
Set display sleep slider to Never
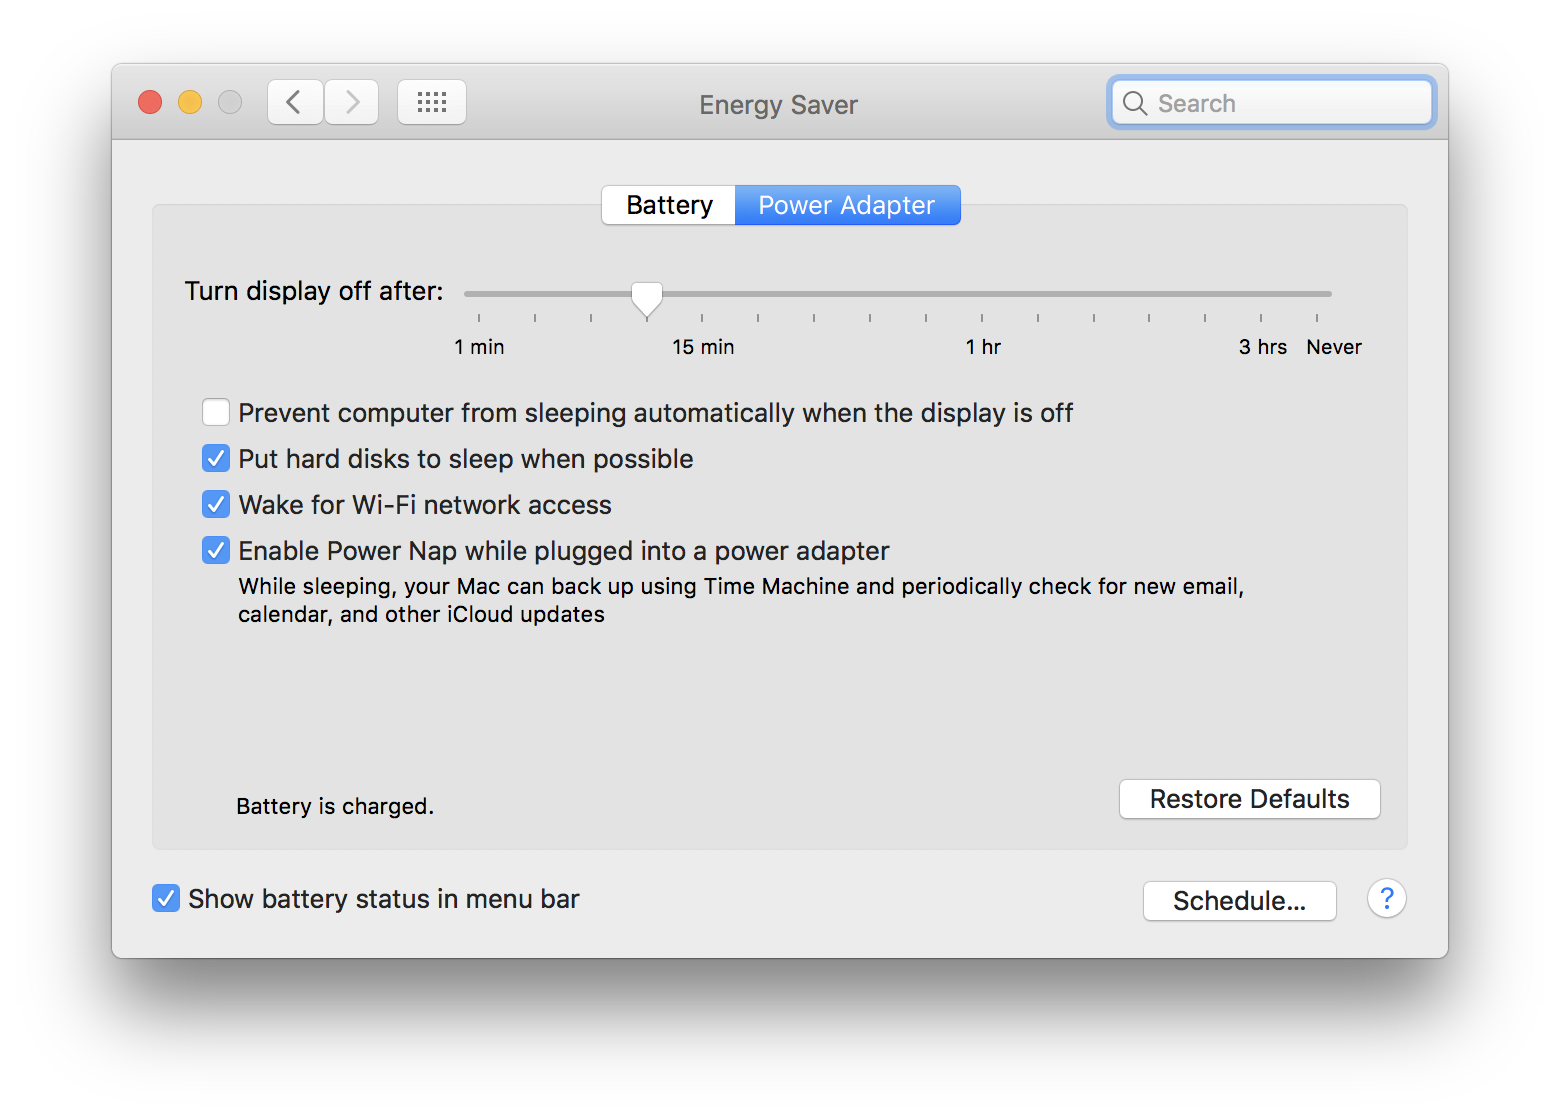point(1317,294)
